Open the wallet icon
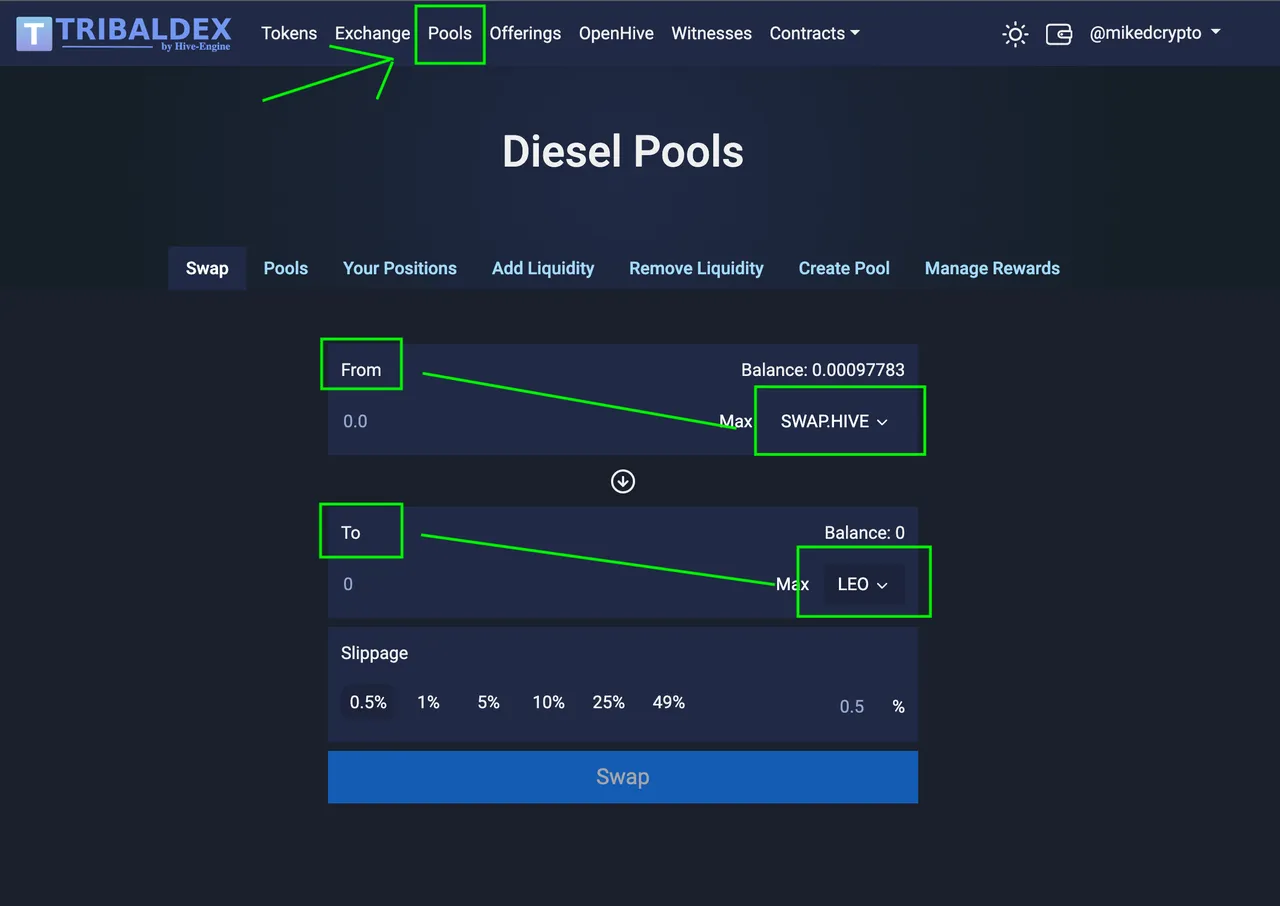Image resolution: width=1280 pixels, height=906 pixels. 1059,34
